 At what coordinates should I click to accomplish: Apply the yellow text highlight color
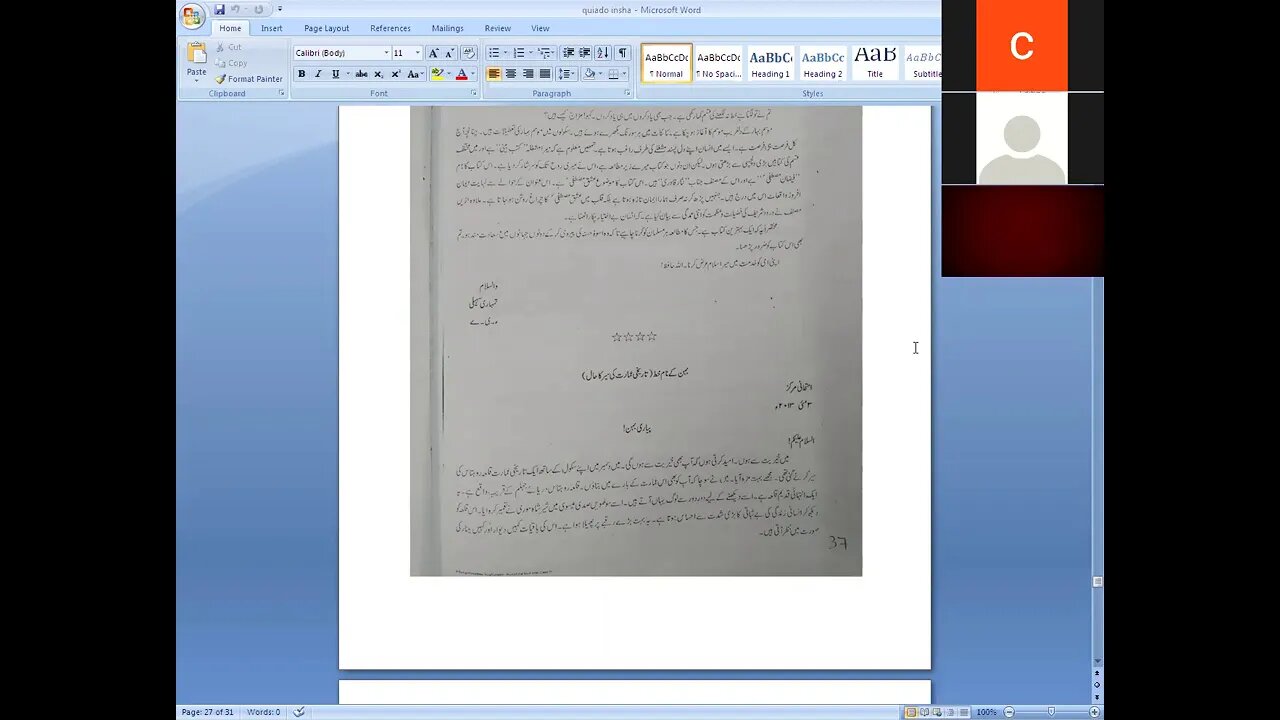click(437, 74)
